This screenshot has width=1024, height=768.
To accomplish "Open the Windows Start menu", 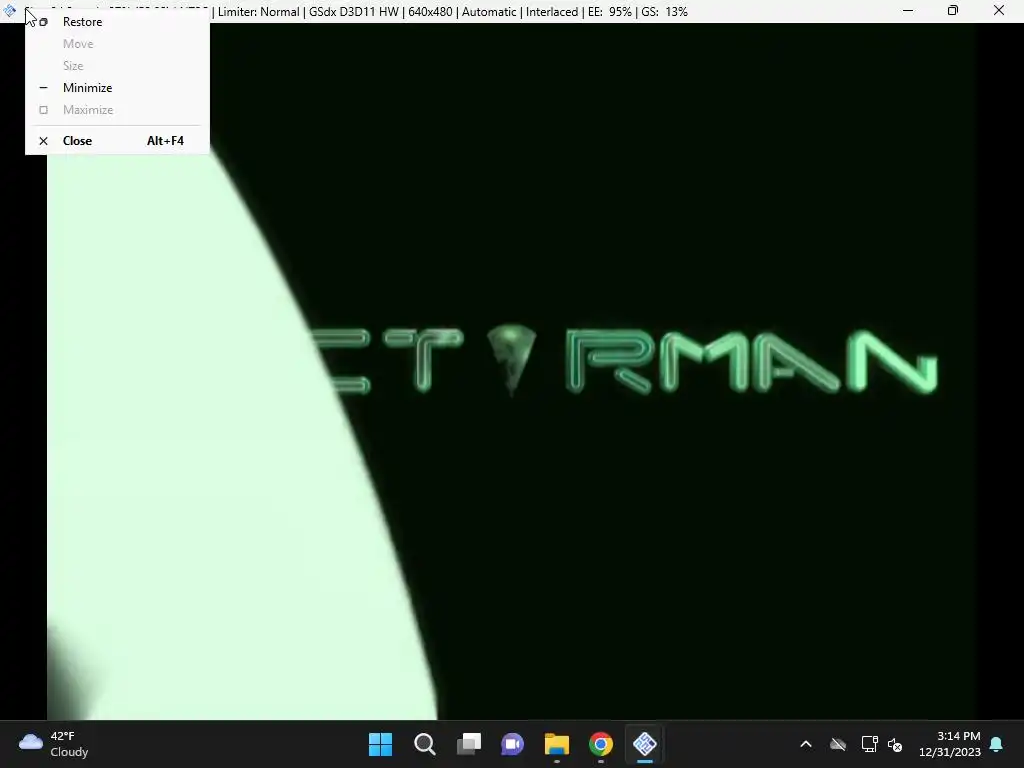I will (x=381, y=744).
